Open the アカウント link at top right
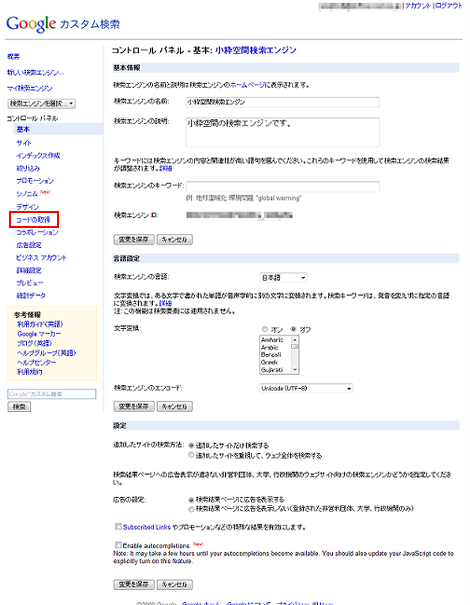The image size is (470, 605). point(417,6)
